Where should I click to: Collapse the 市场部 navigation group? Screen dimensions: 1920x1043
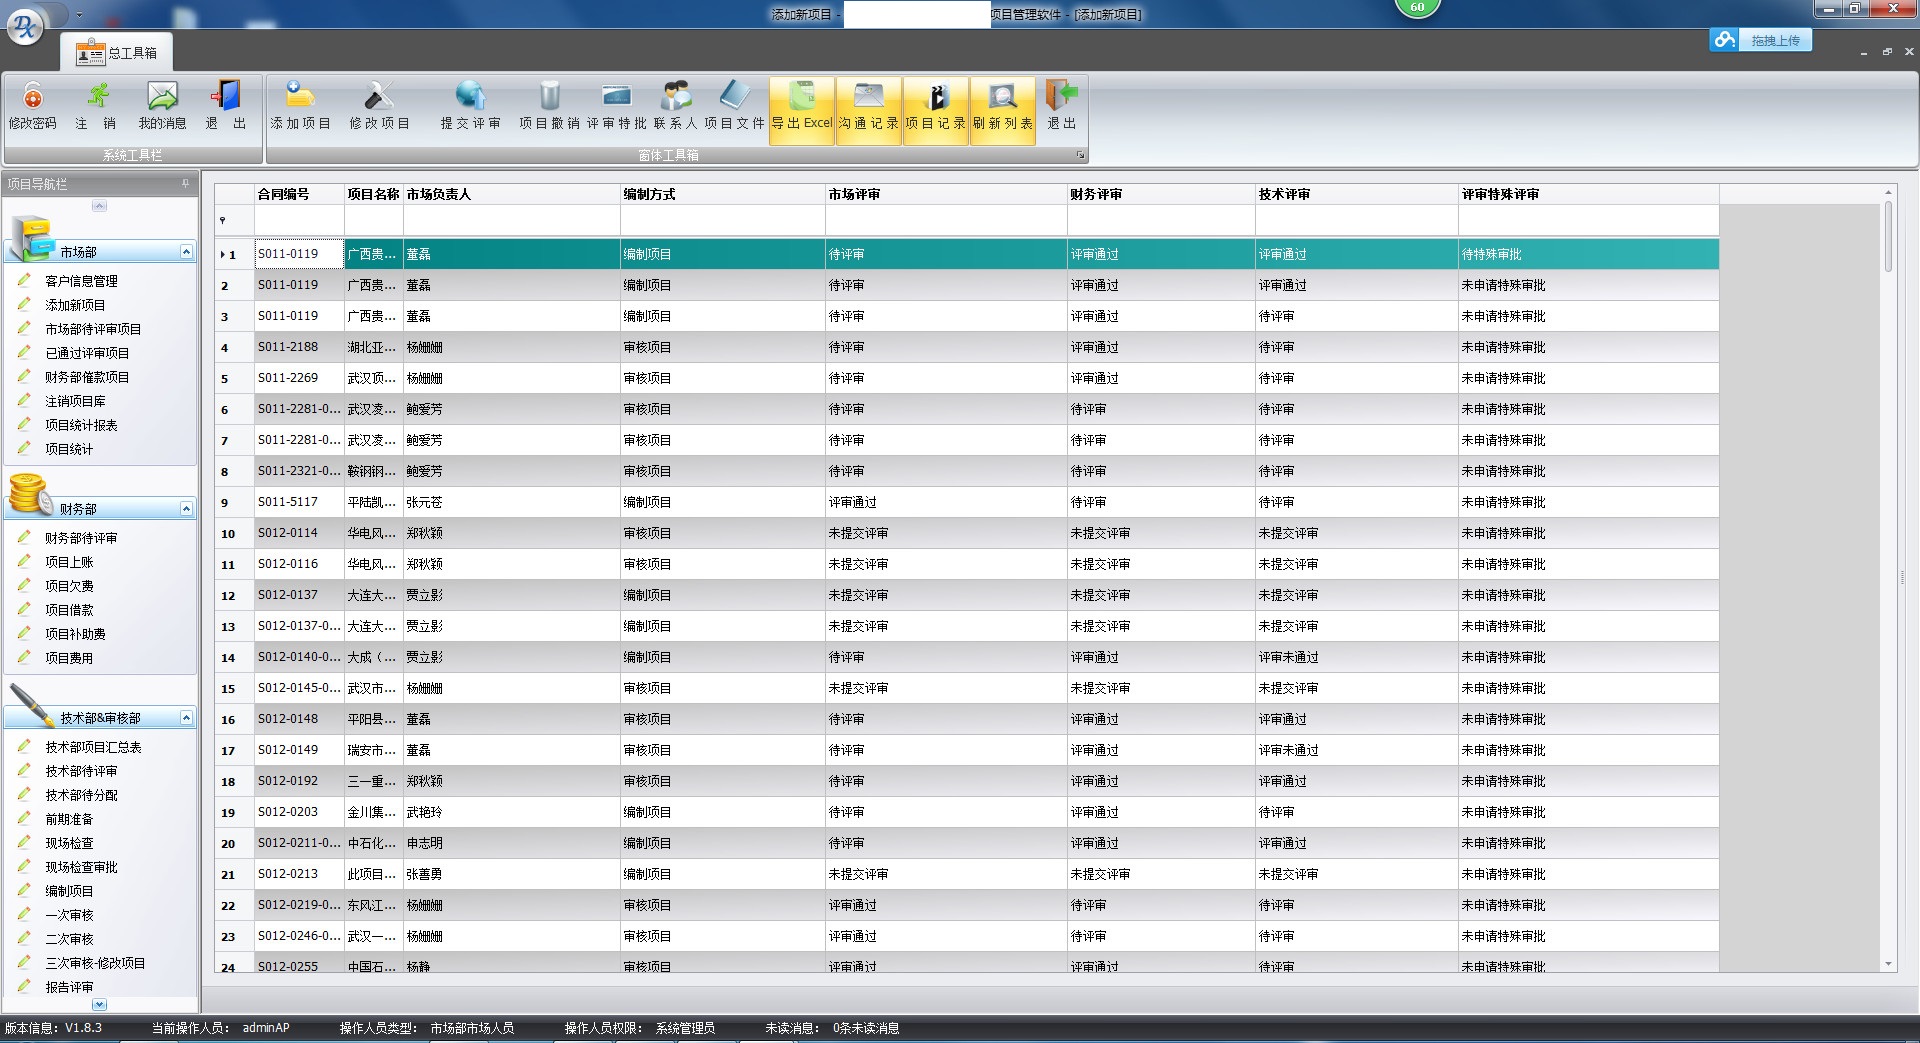(186, 252)
